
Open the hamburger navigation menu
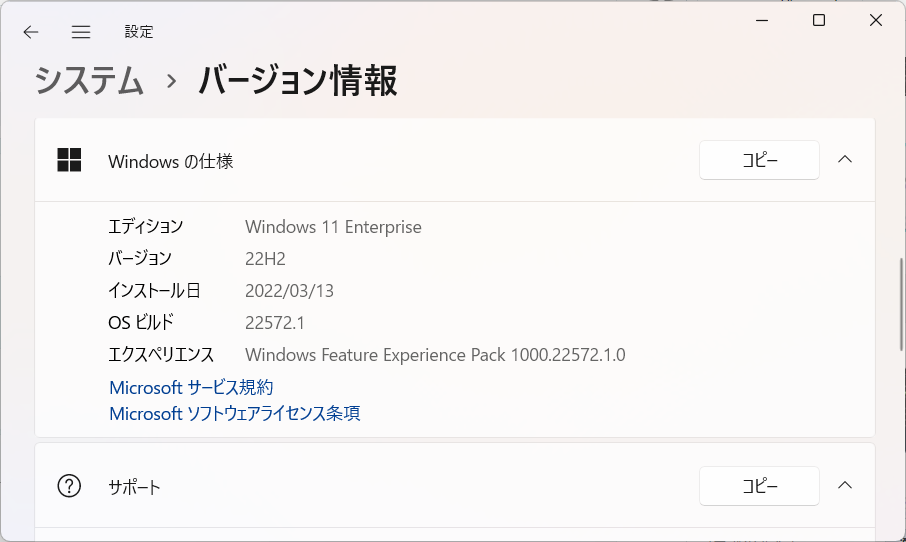tap(81, 32)
